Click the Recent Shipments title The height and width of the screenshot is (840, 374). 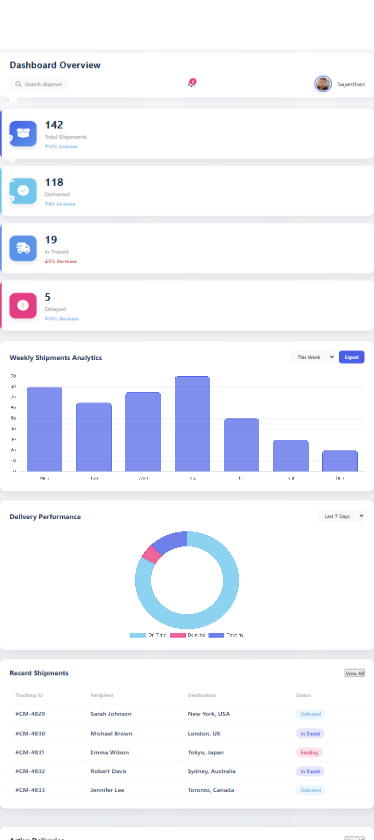click(39, 673)
